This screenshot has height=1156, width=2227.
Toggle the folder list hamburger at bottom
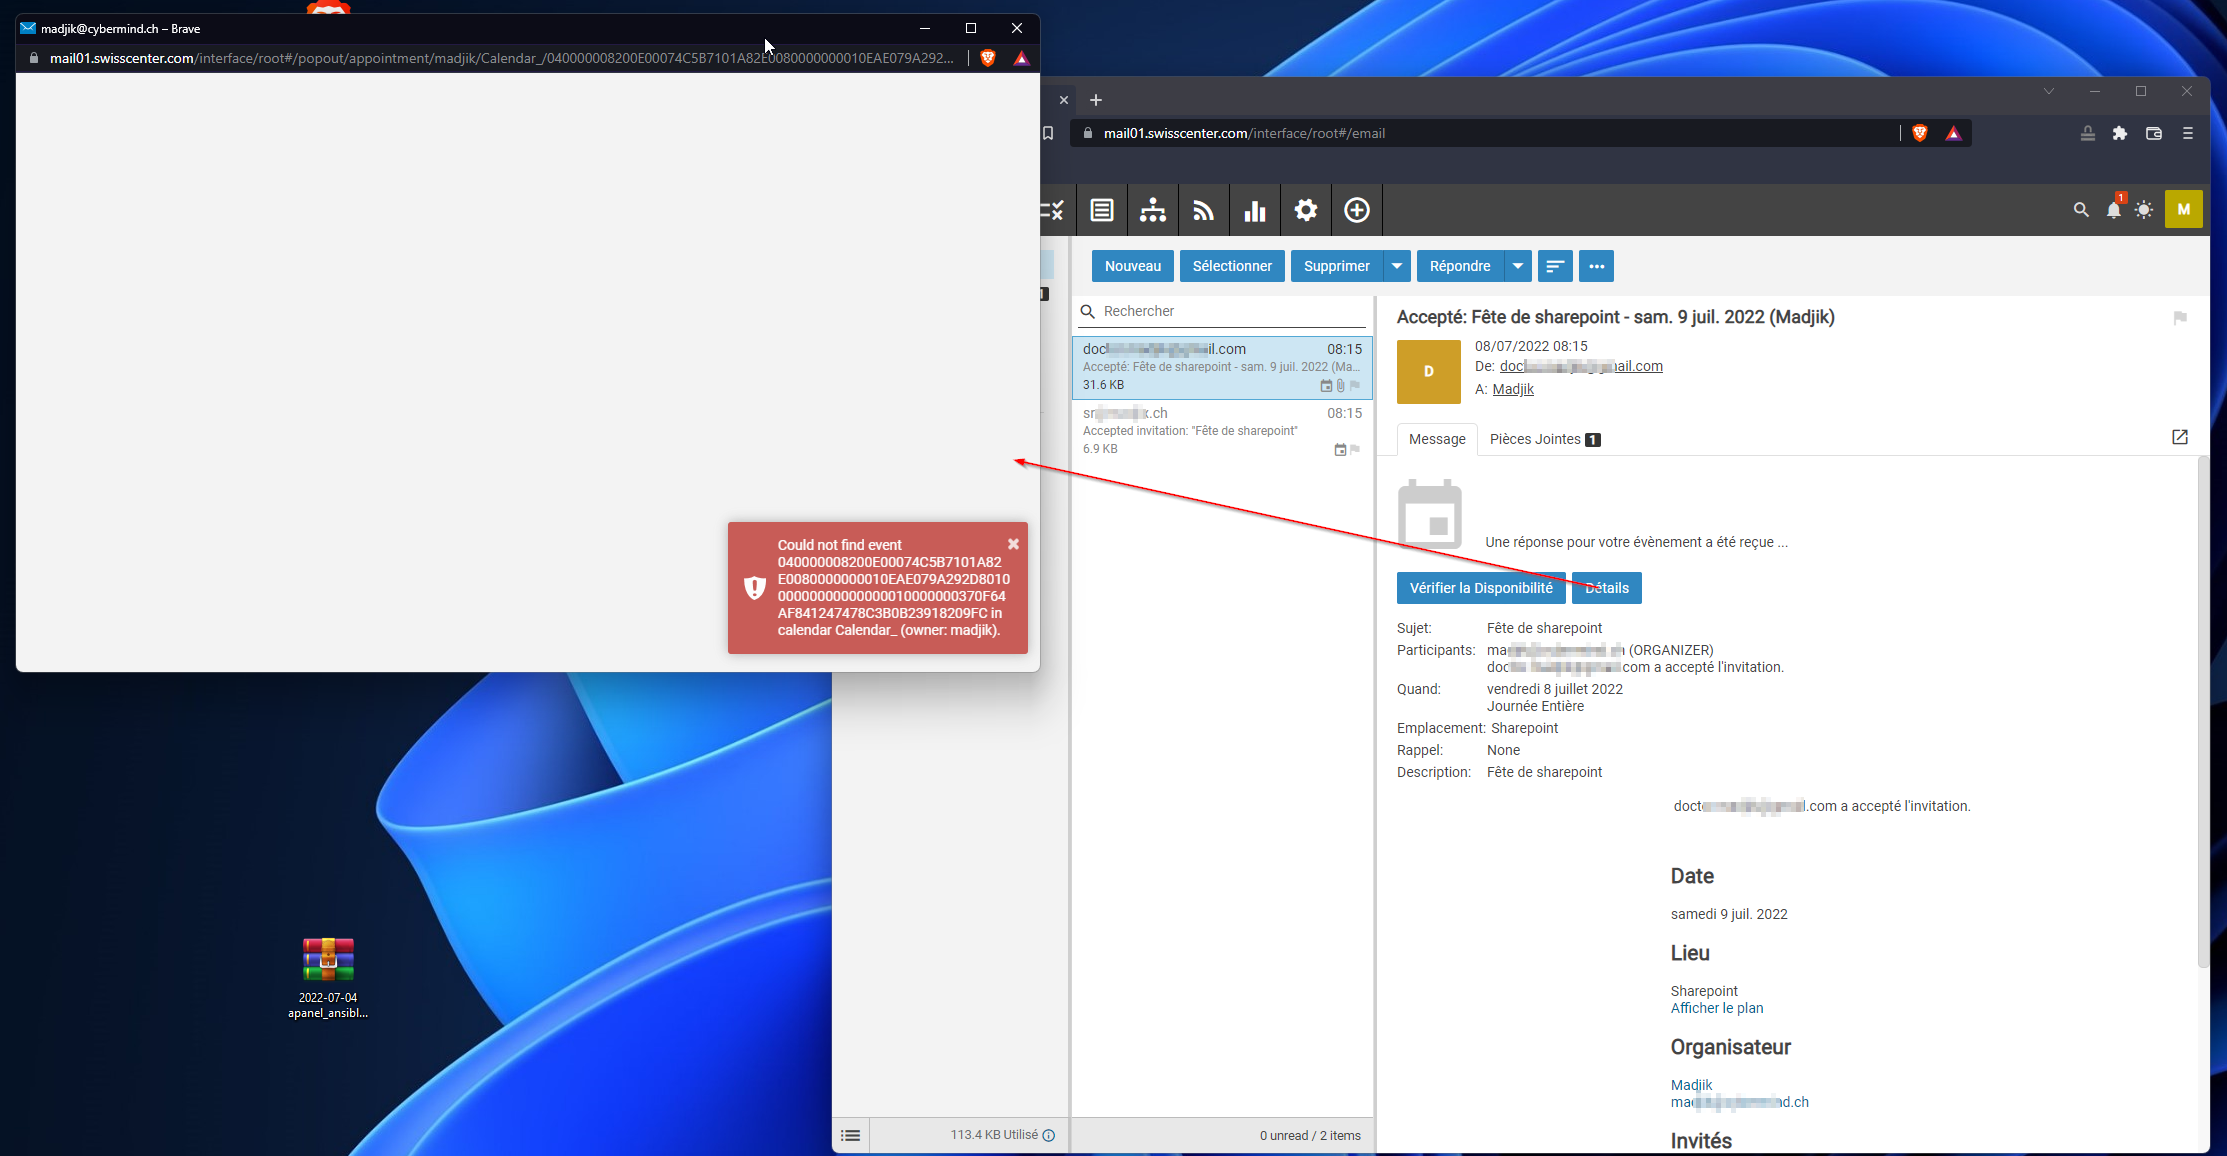[851, 1135]
